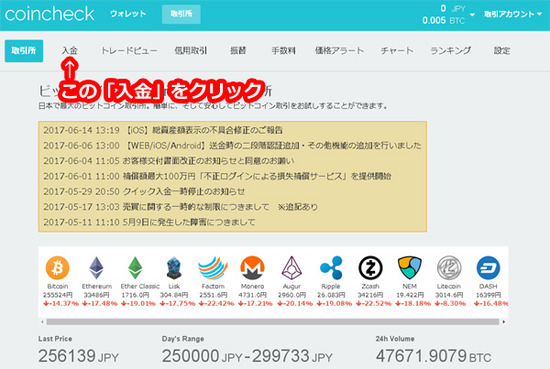
Task: Click the coincheck logo
Action: click(49, 14)
